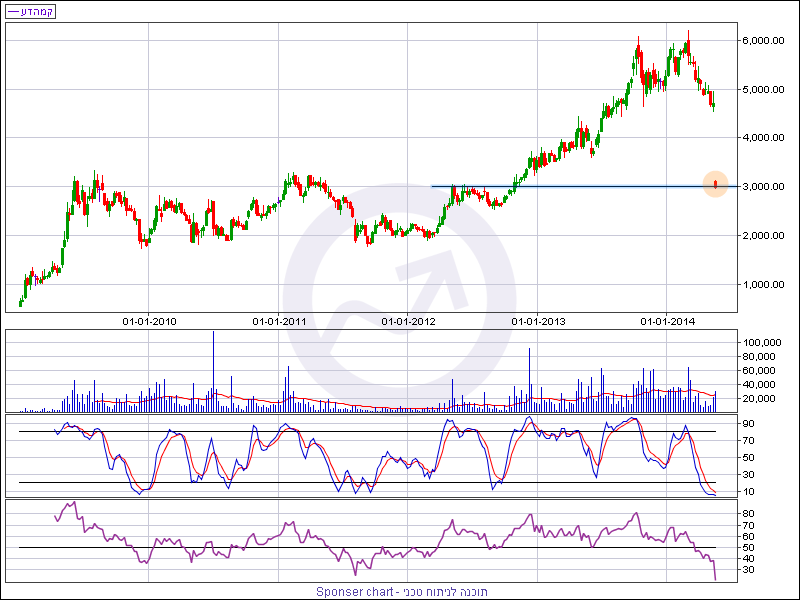Screen dimensions: 800x600
Task: Click the 10 level label on stochastic panel
Action: click(x=746, y=491)
